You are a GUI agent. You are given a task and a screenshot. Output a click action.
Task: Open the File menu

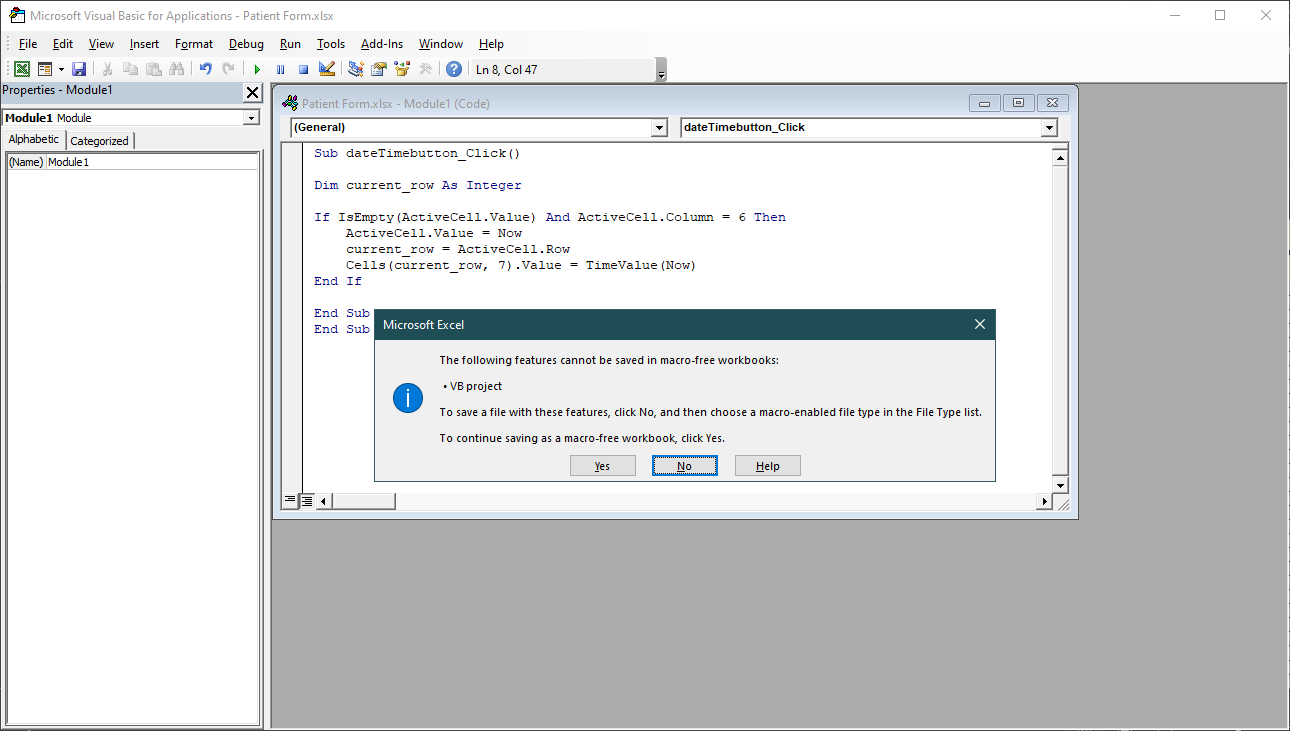28,44
